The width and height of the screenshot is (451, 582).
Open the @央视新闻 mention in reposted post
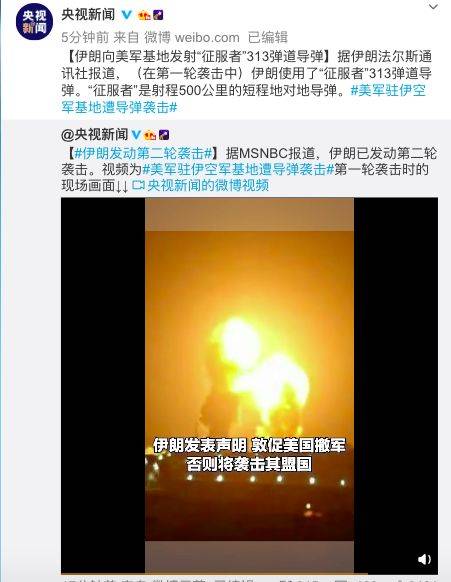pos(95,135)
